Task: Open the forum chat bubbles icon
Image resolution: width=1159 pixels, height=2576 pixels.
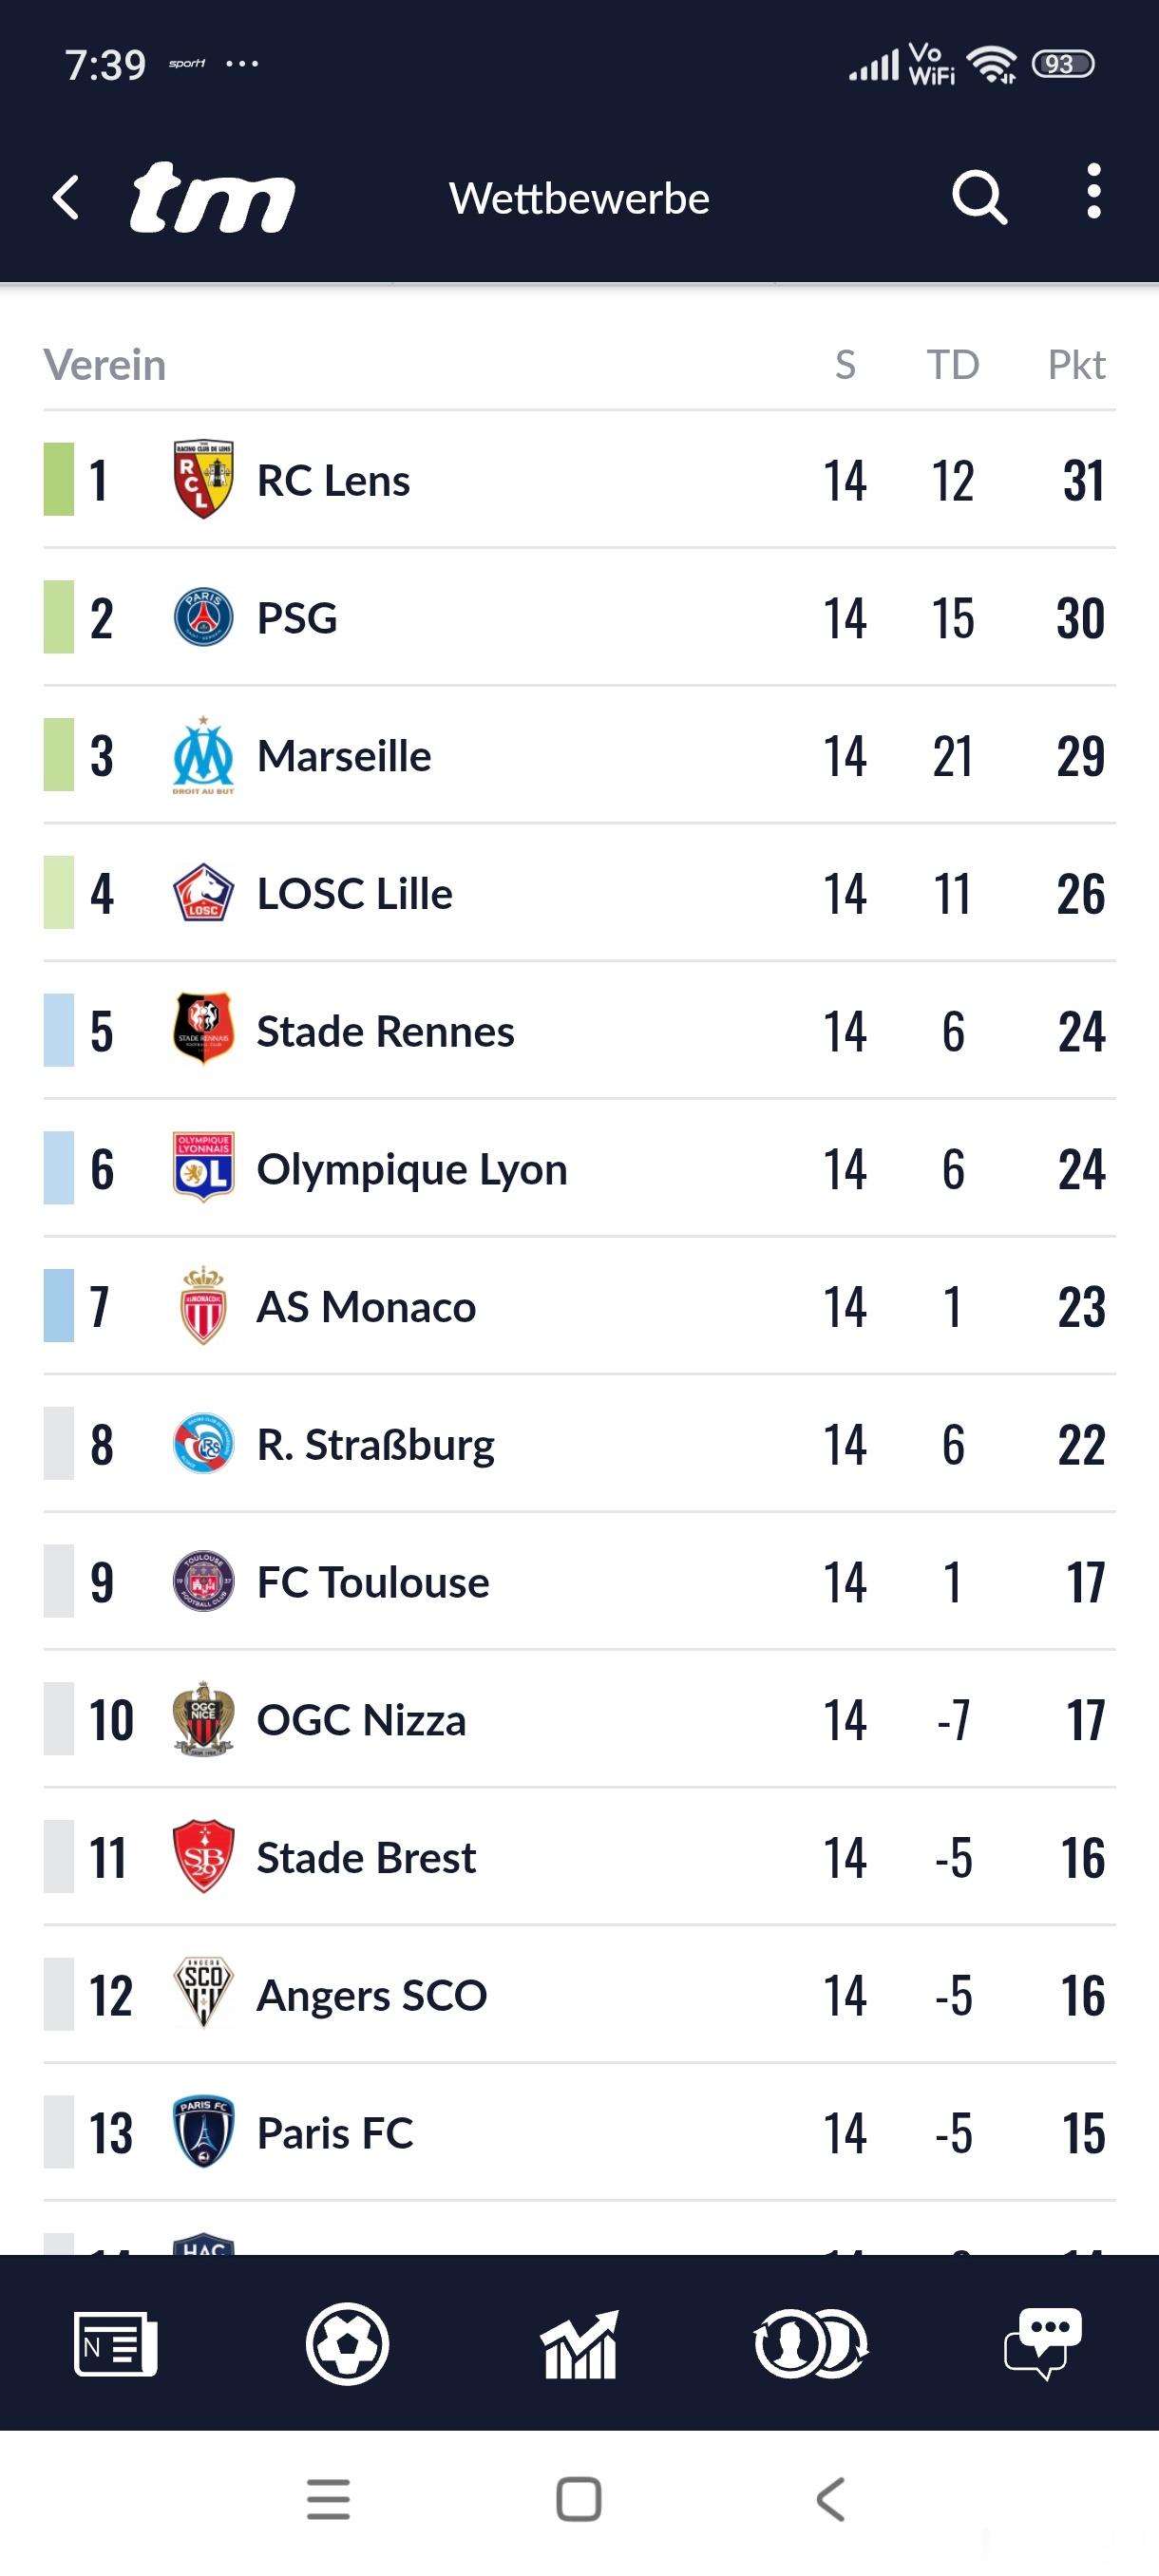Action: point(1042,2343)
